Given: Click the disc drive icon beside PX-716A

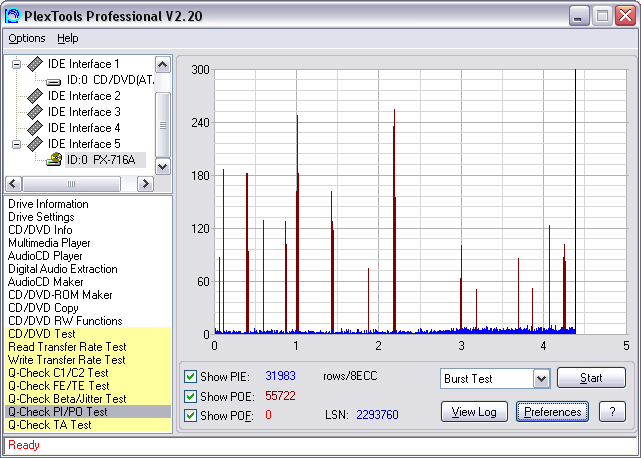Looking at the screenshot, I should pos(54,159).
